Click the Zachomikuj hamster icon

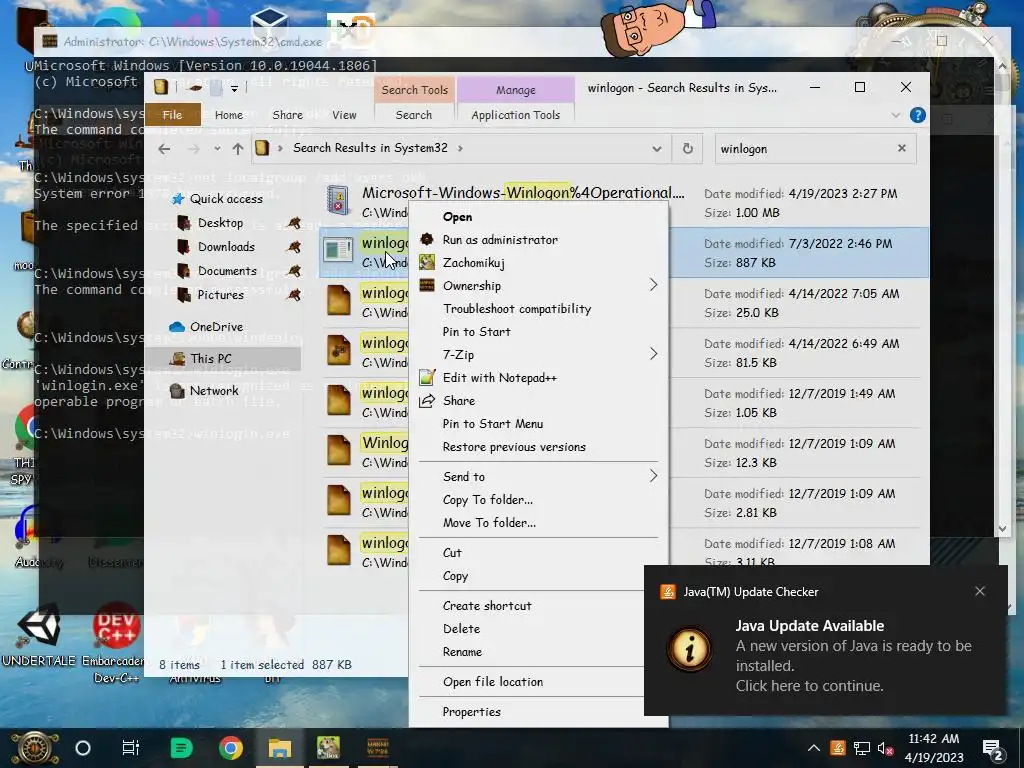coord(426,263)
